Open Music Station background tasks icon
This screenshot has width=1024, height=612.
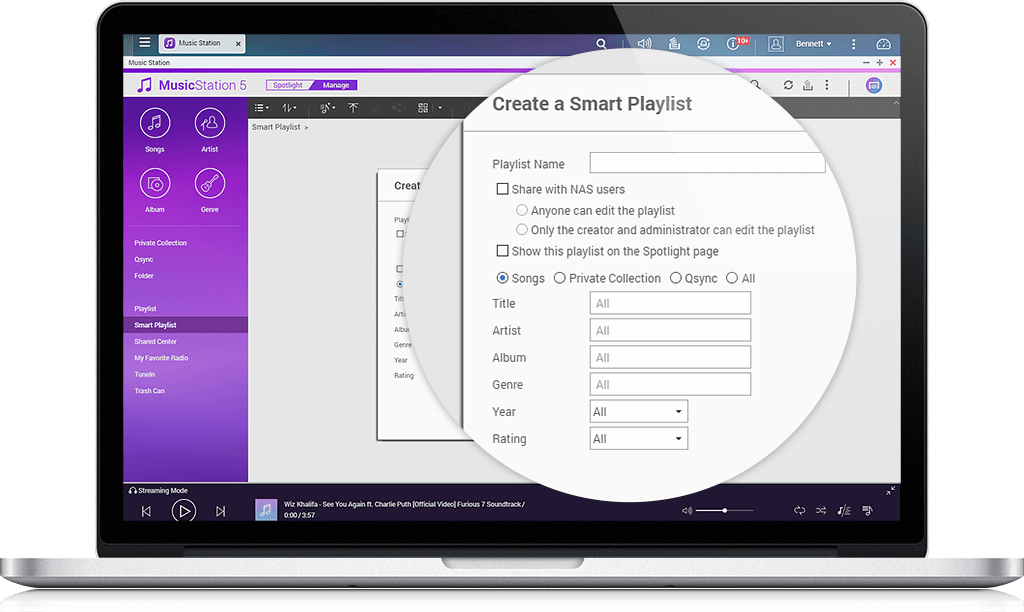tap(808, 85)
